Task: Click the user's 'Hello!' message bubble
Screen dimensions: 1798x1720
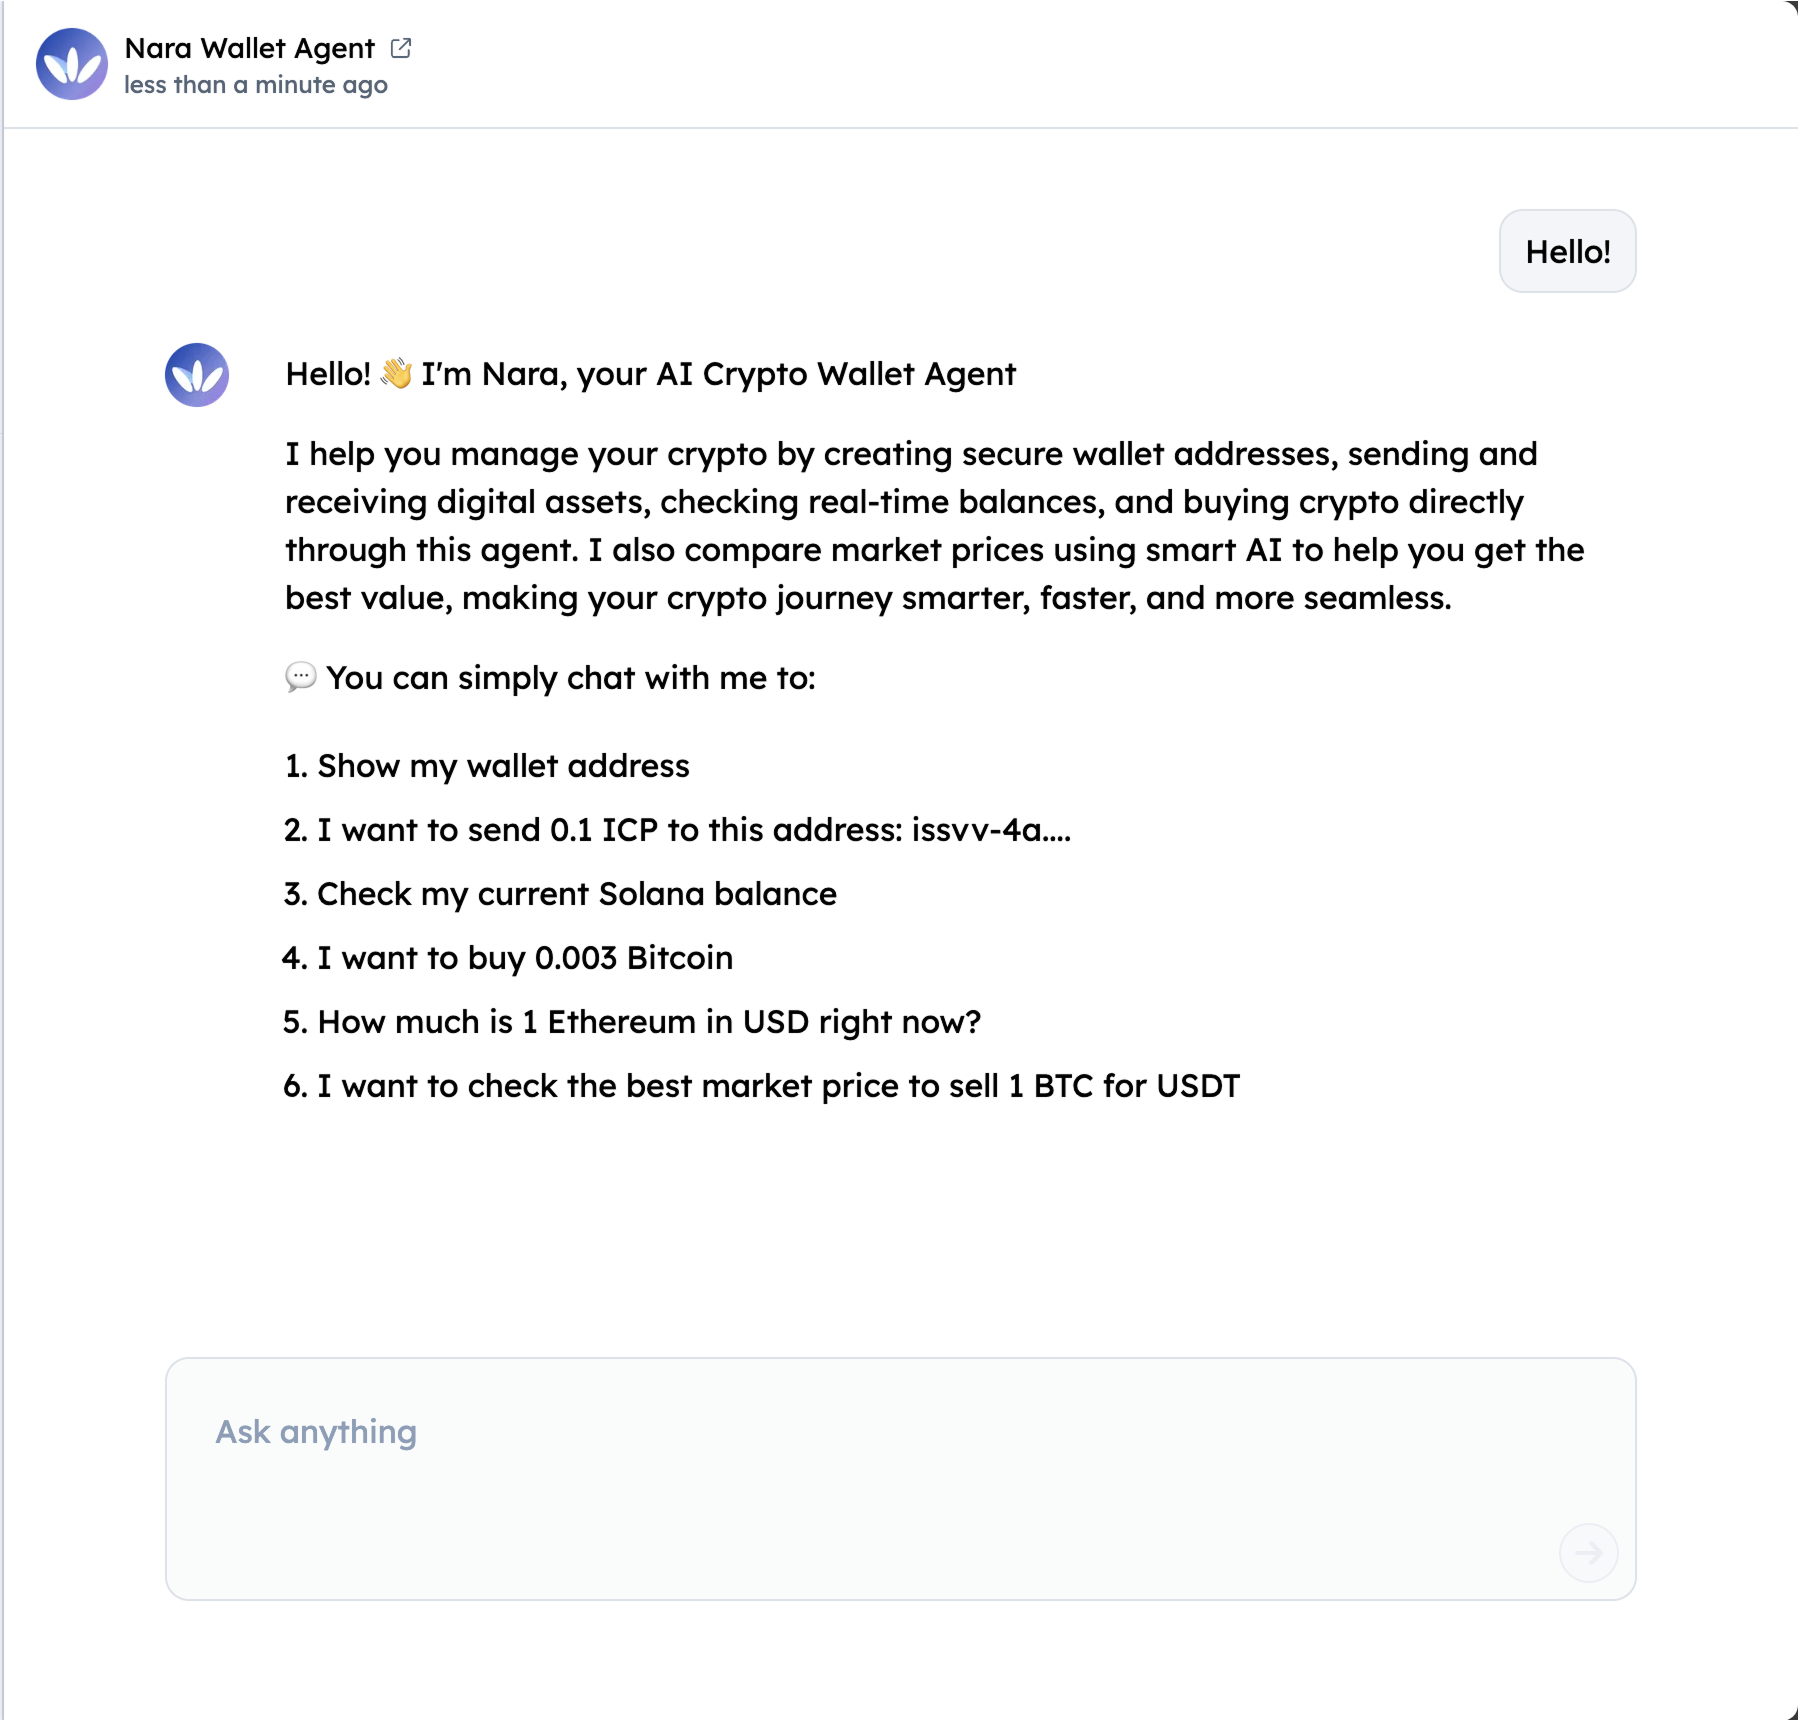Action: pyautogui.click(x=1566, y=251)
